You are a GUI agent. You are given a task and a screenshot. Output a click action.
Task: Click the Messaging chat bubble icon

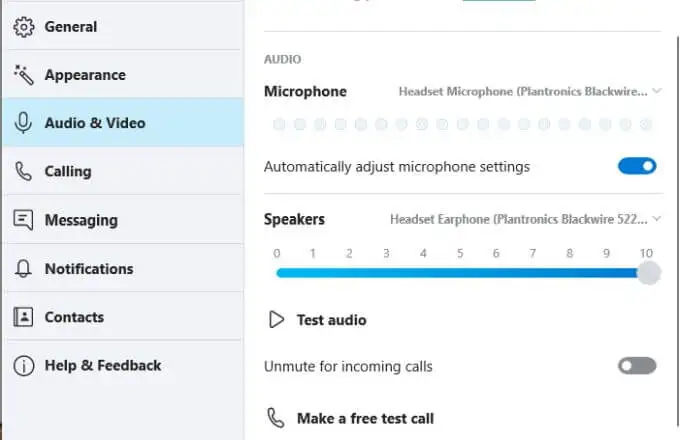pyautogui.click(x=23, y=220)
